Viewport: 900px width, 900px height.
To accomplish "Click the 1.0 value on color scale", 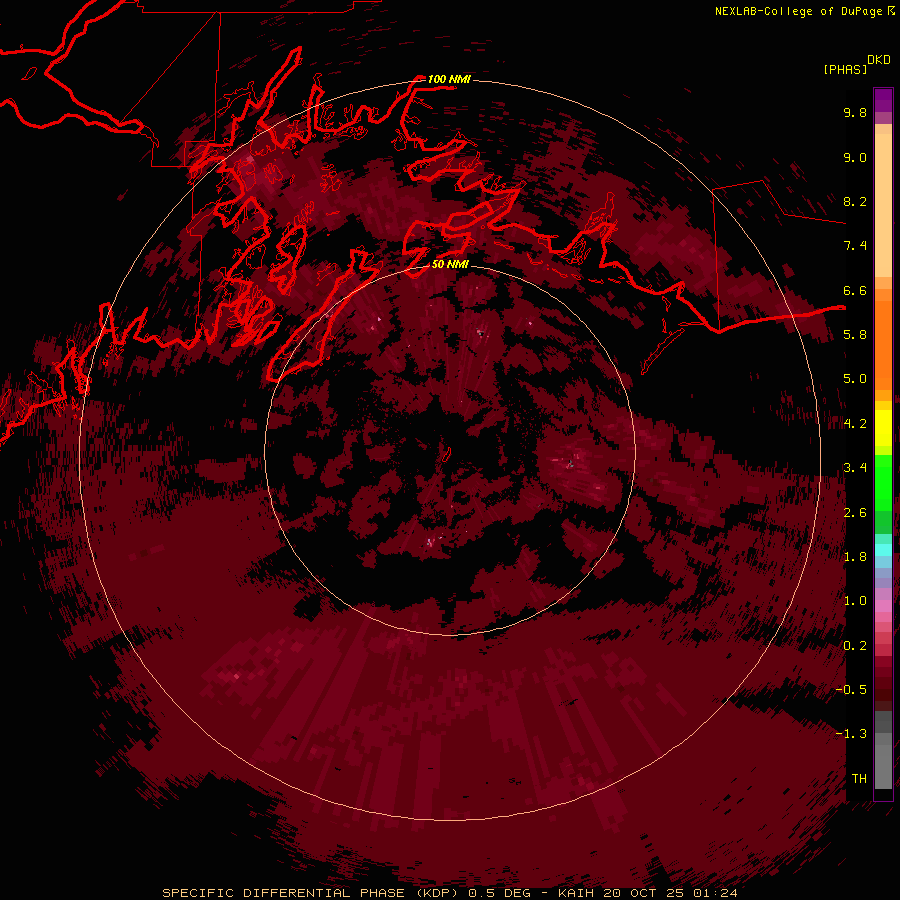I will pos(855,601).
